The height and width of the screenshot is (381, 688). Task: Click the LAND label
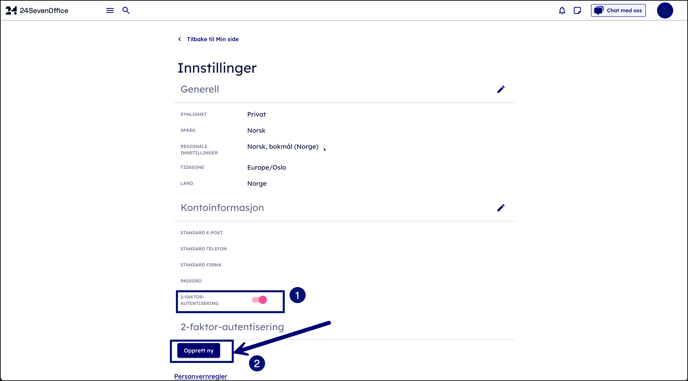click(x=186, y=183)
